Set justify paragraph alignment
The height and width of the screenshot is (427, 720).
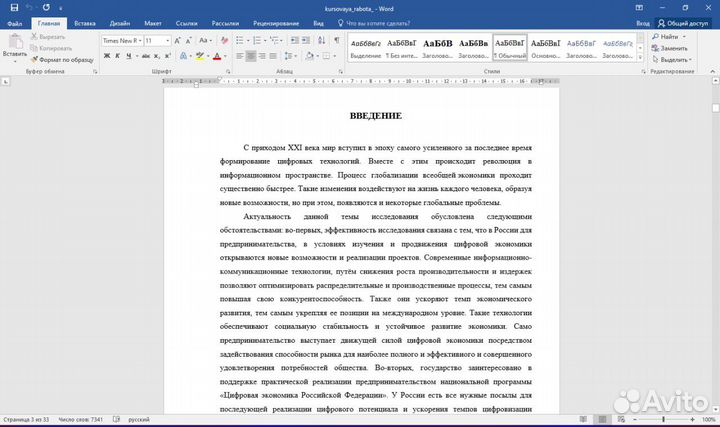click(x=273, y=56)
